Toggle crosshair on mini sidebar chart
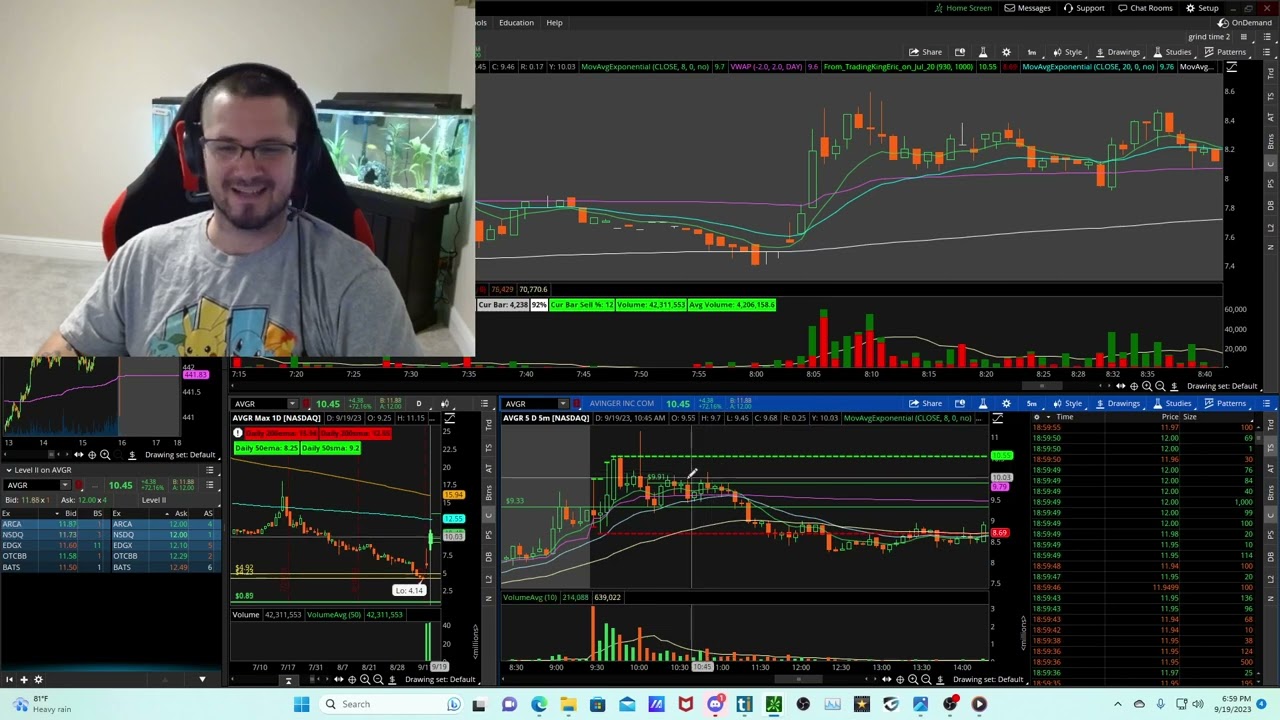 coord(92,455)
